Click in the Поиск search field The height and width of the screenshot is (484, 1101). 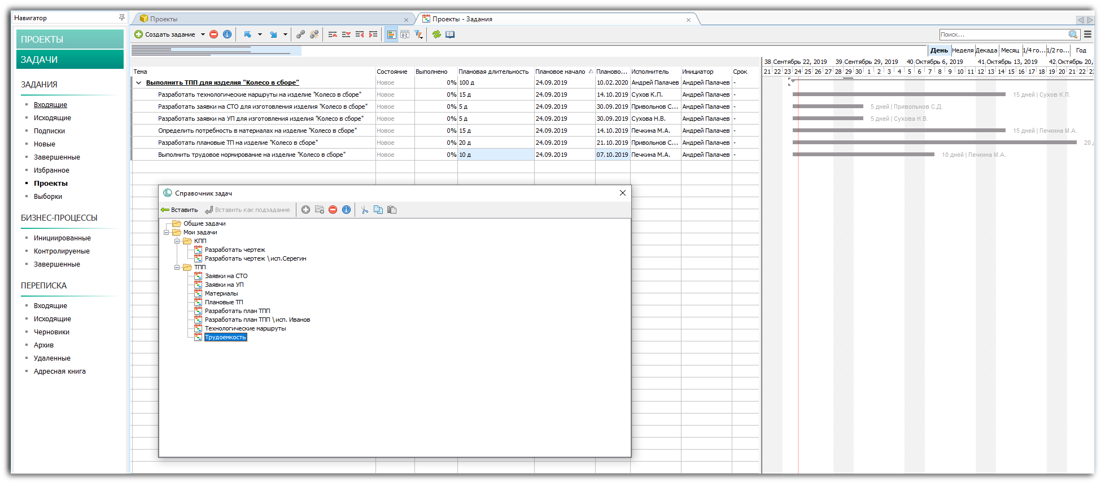(x=1002, y=35)
